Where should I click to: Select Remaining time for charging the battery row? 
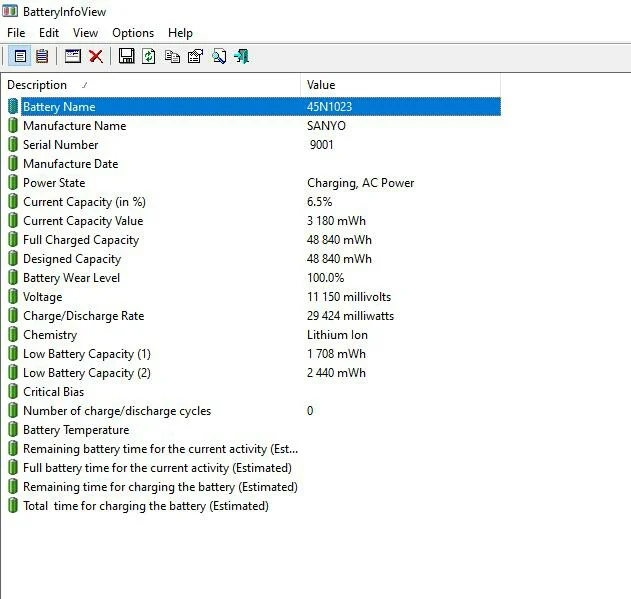pos(254,487)
